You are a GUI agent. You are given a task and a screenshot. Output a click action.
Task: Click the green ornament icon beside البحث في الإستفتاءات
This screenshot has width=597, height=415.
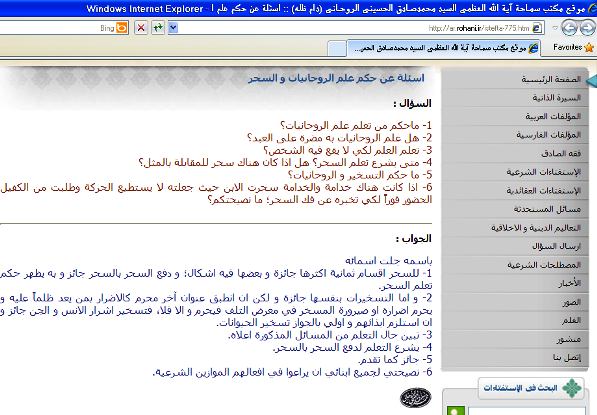click(x=572, y=388)
